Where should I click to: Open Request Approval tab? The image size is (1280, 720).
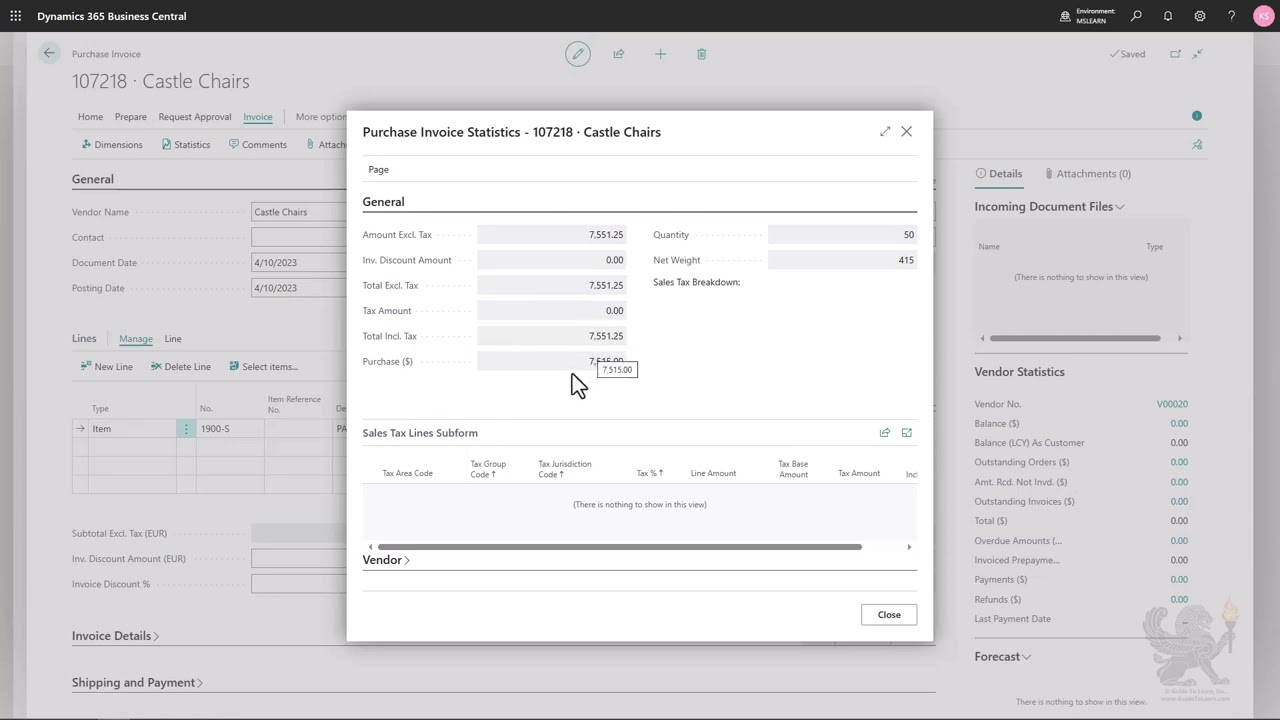(194, 117)
